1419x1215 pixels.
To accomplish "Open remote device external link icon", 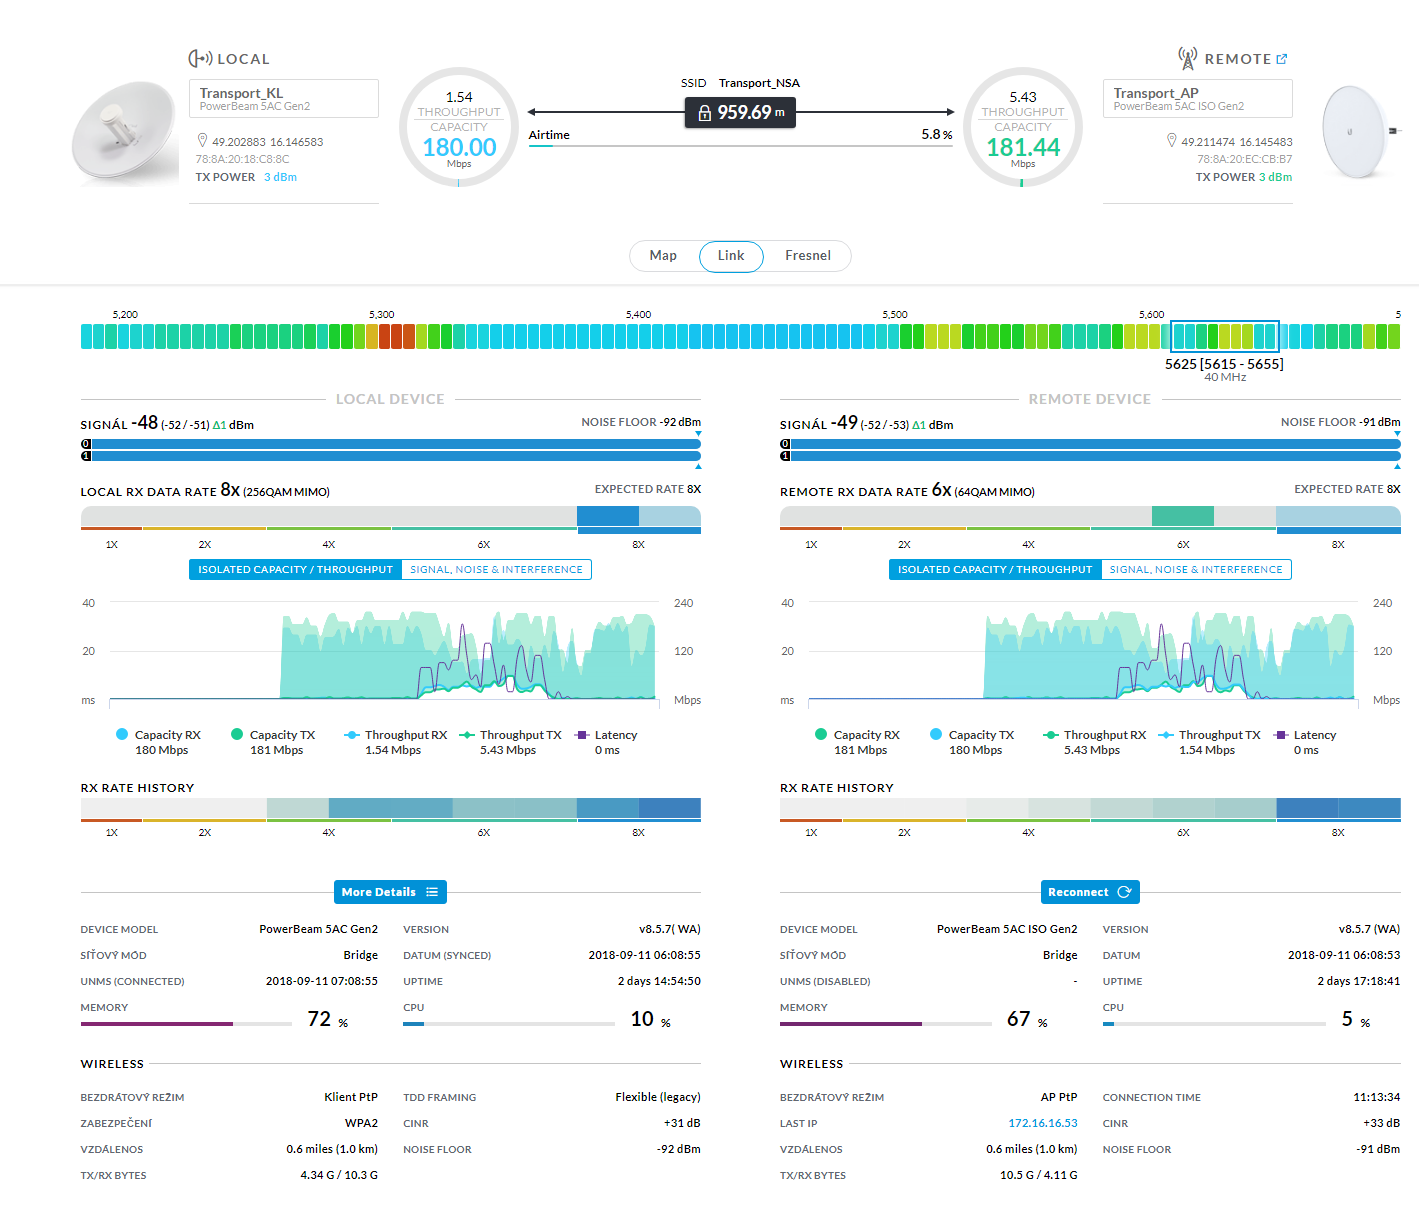I will coord(1282,59).
